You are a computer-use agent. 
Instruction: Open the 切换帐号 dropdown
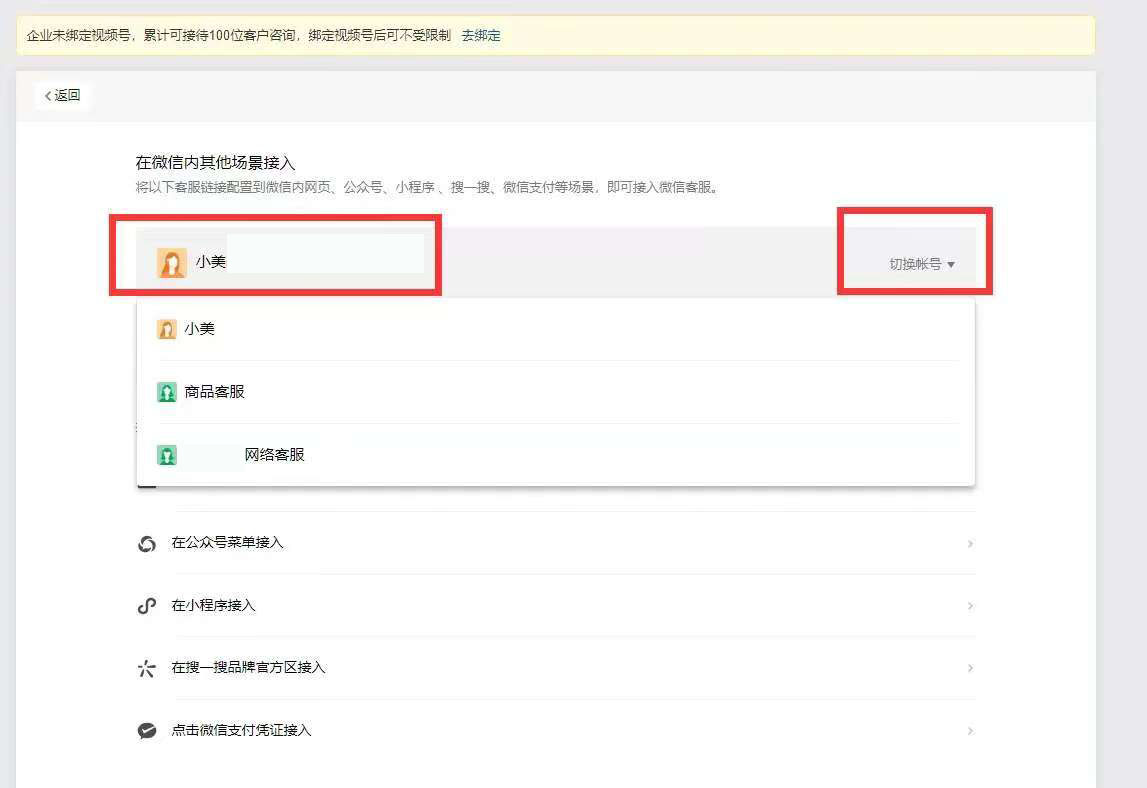click(x=922, y=264)
